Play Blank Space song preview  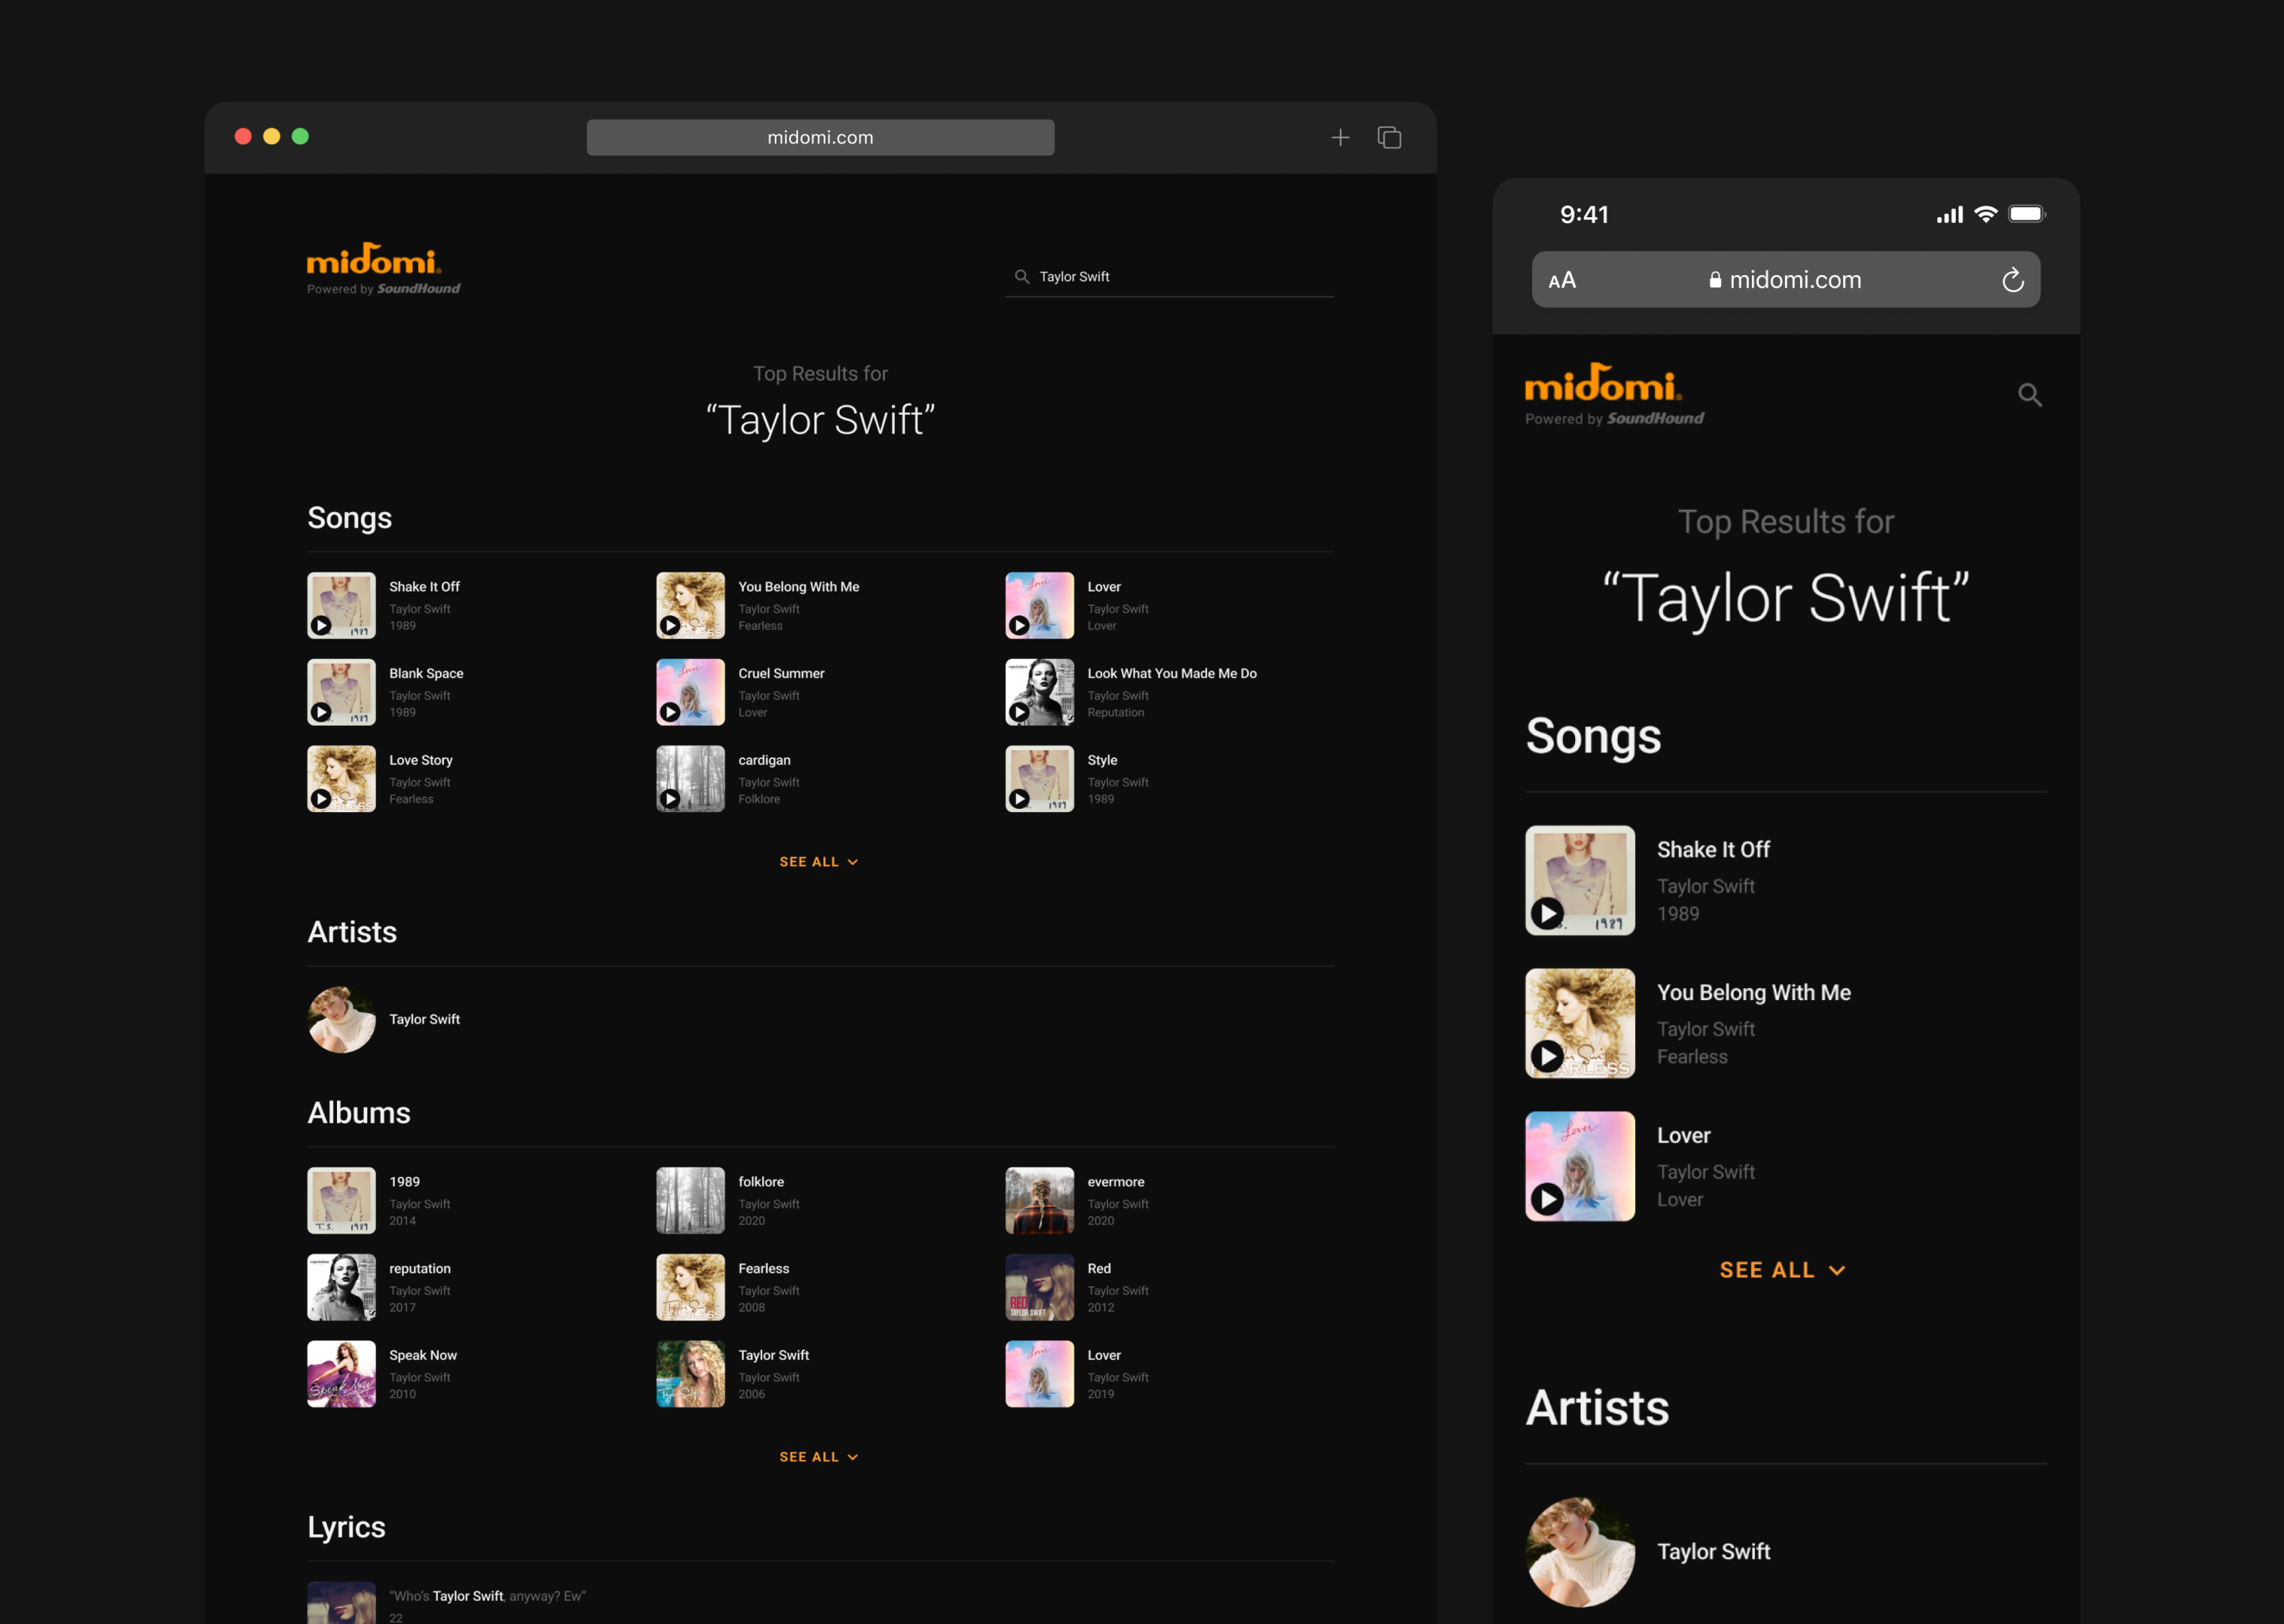pos(321,712)
